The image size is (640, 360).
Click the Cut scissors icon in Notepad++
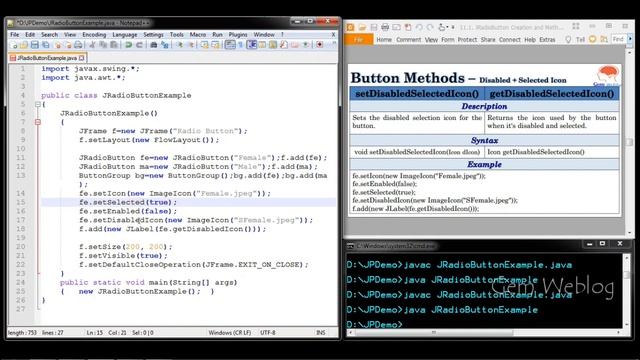click(x=92, y=45)
